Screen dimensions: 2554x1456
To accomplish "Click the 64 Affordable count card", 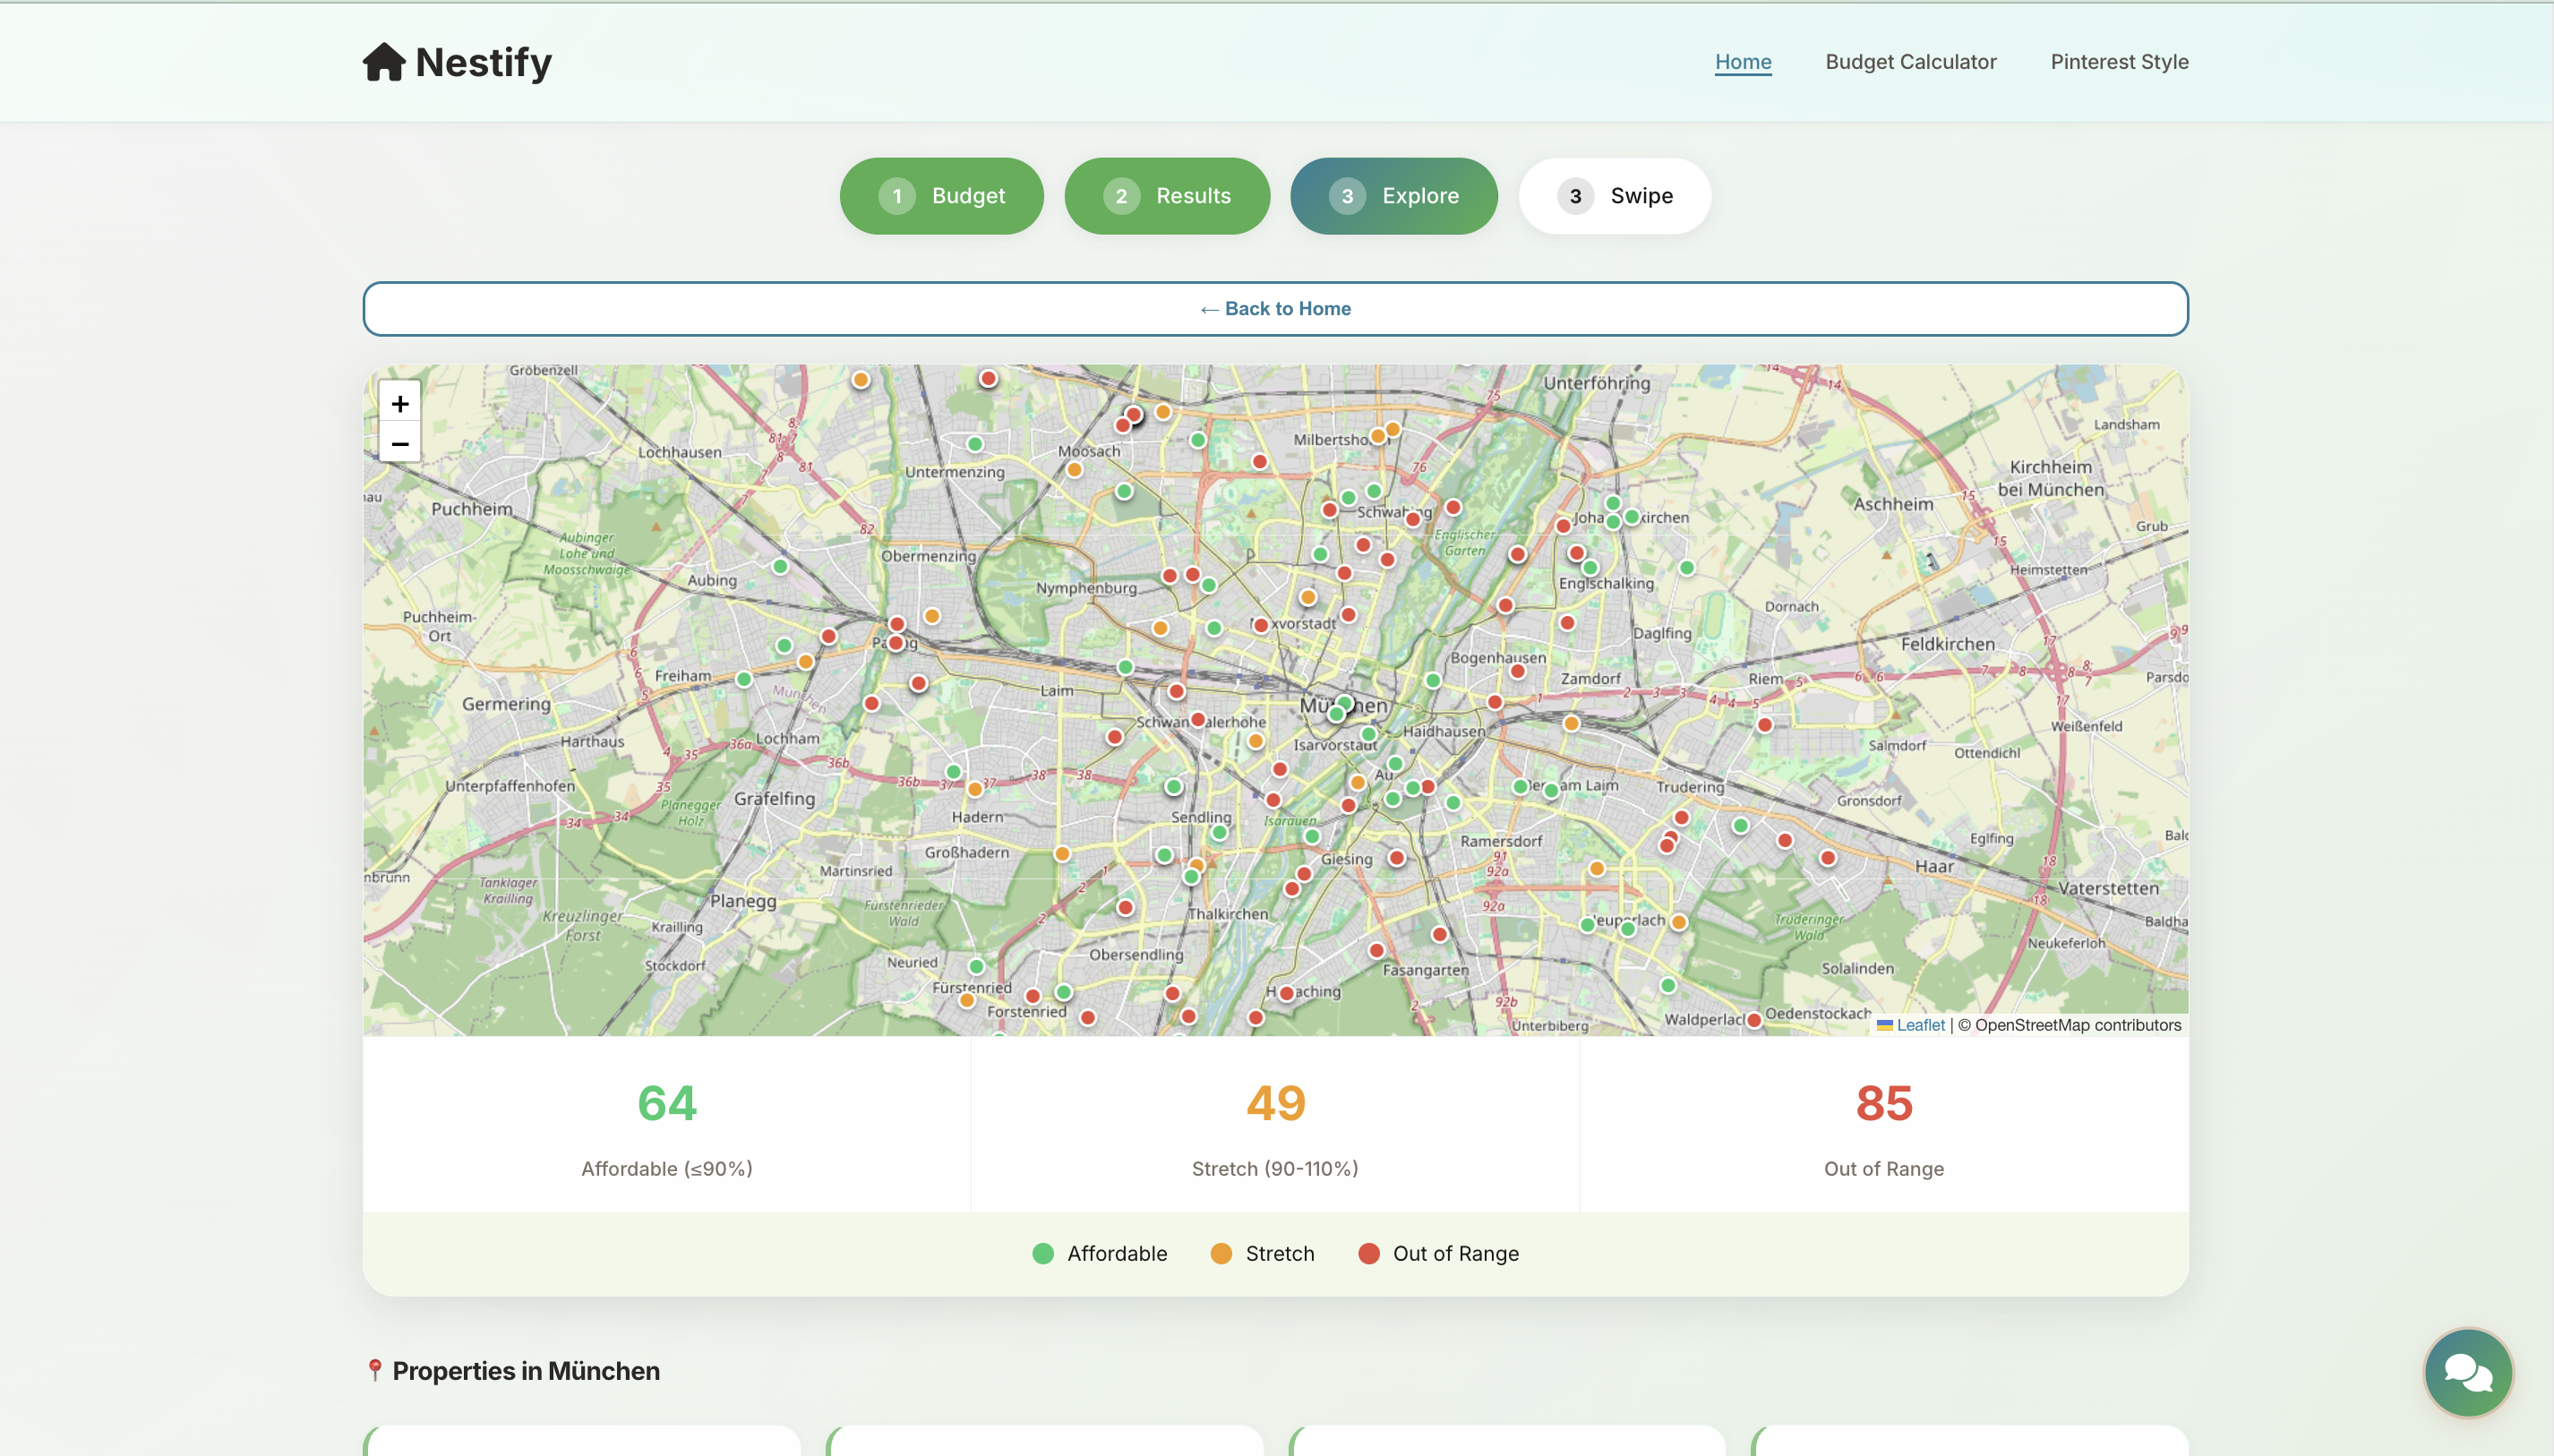I will (667, 1126).
